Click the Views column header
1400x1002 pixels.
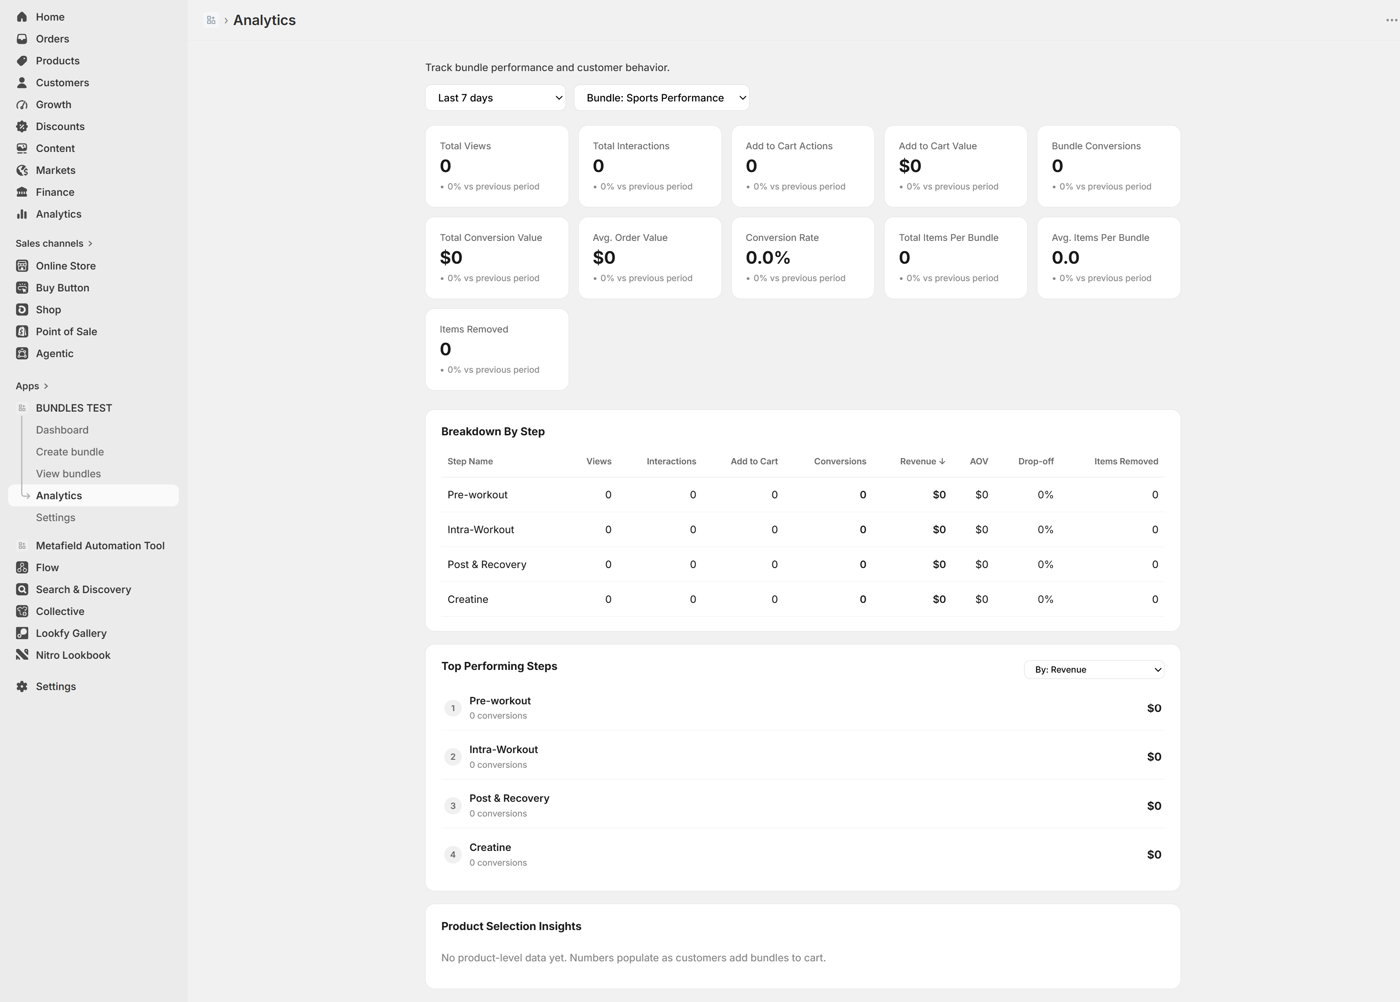(x=599, y=462)
